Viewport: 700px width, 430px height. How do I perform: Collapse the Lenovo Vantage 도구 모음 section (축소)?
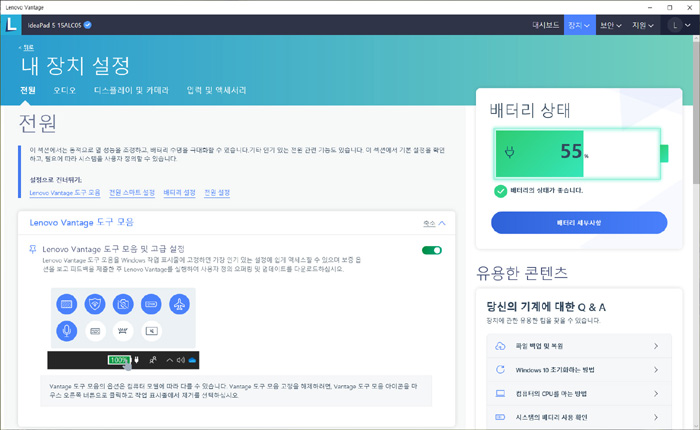click(x=434, y=223)
